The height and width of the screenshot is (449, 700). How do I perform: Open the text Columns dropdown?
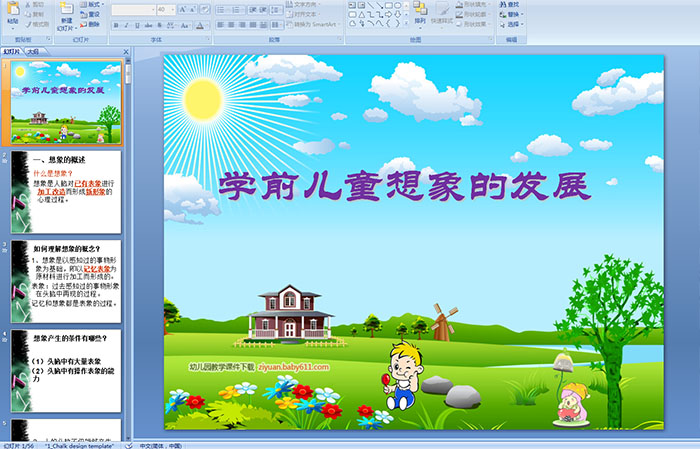(276, 25)
